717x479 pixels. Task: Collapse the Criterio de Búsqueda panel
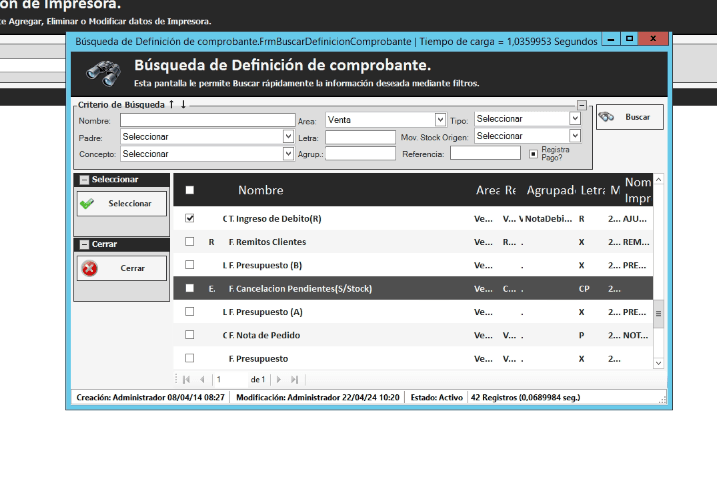(x=582, y=104)
